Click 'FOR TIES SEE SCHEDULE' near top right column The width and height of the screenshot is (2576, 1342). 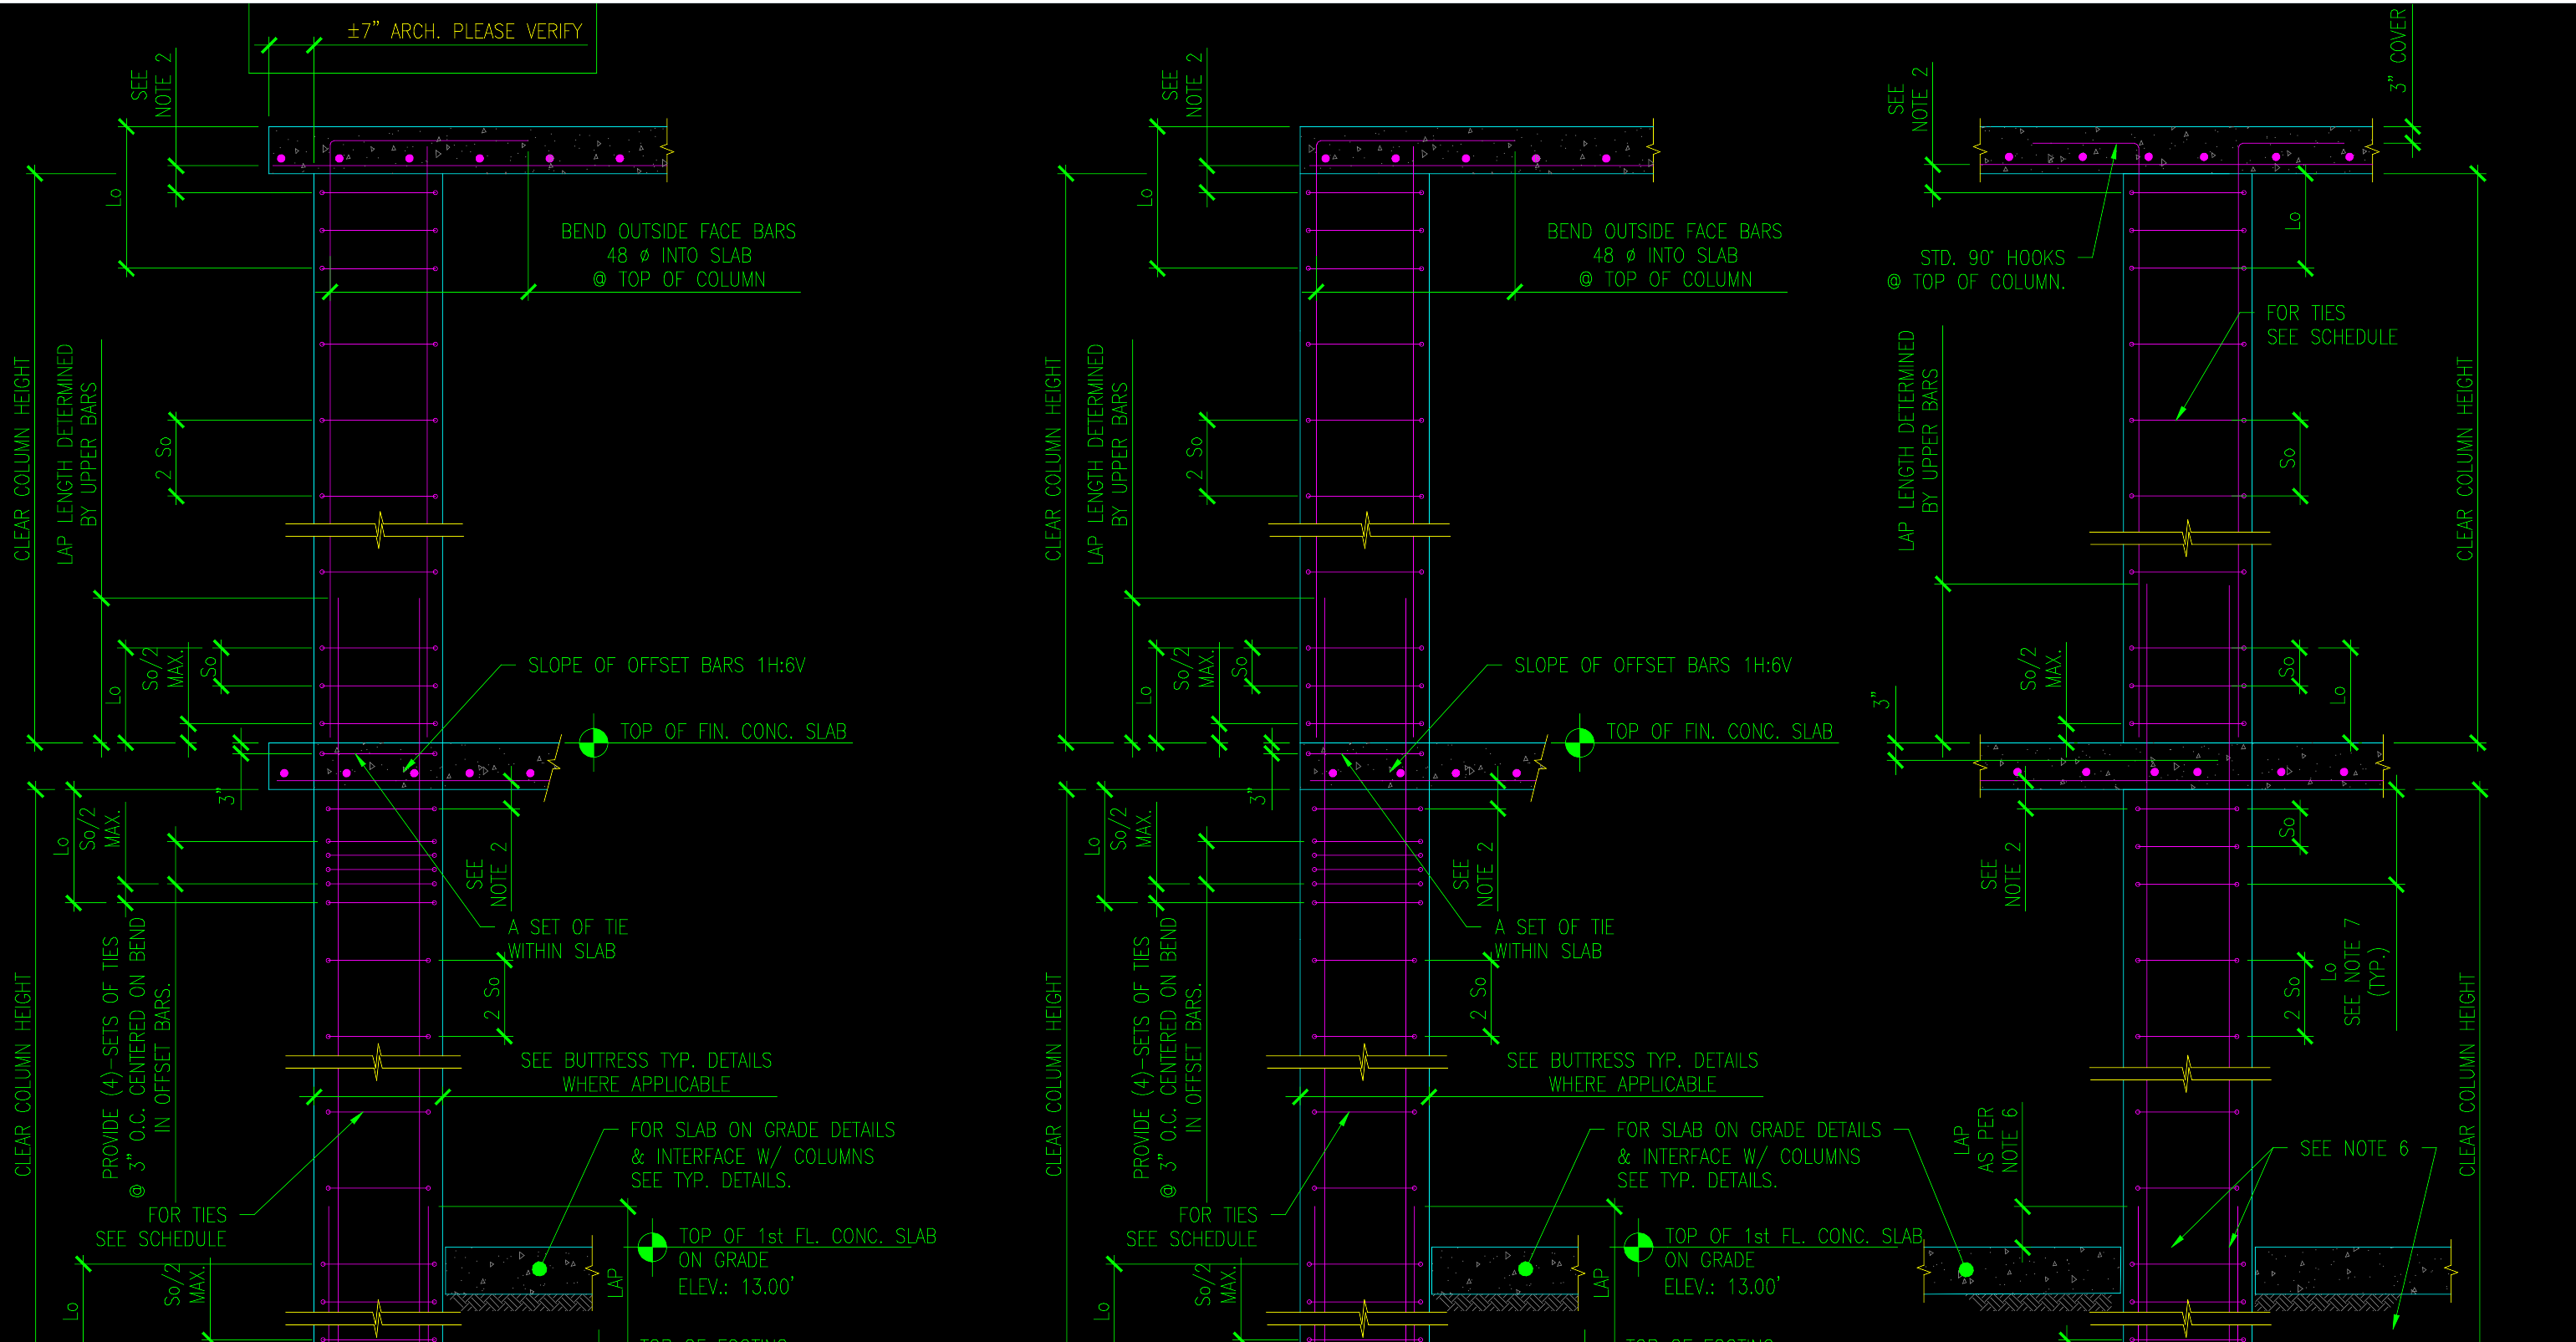(x=2330, y=325)
